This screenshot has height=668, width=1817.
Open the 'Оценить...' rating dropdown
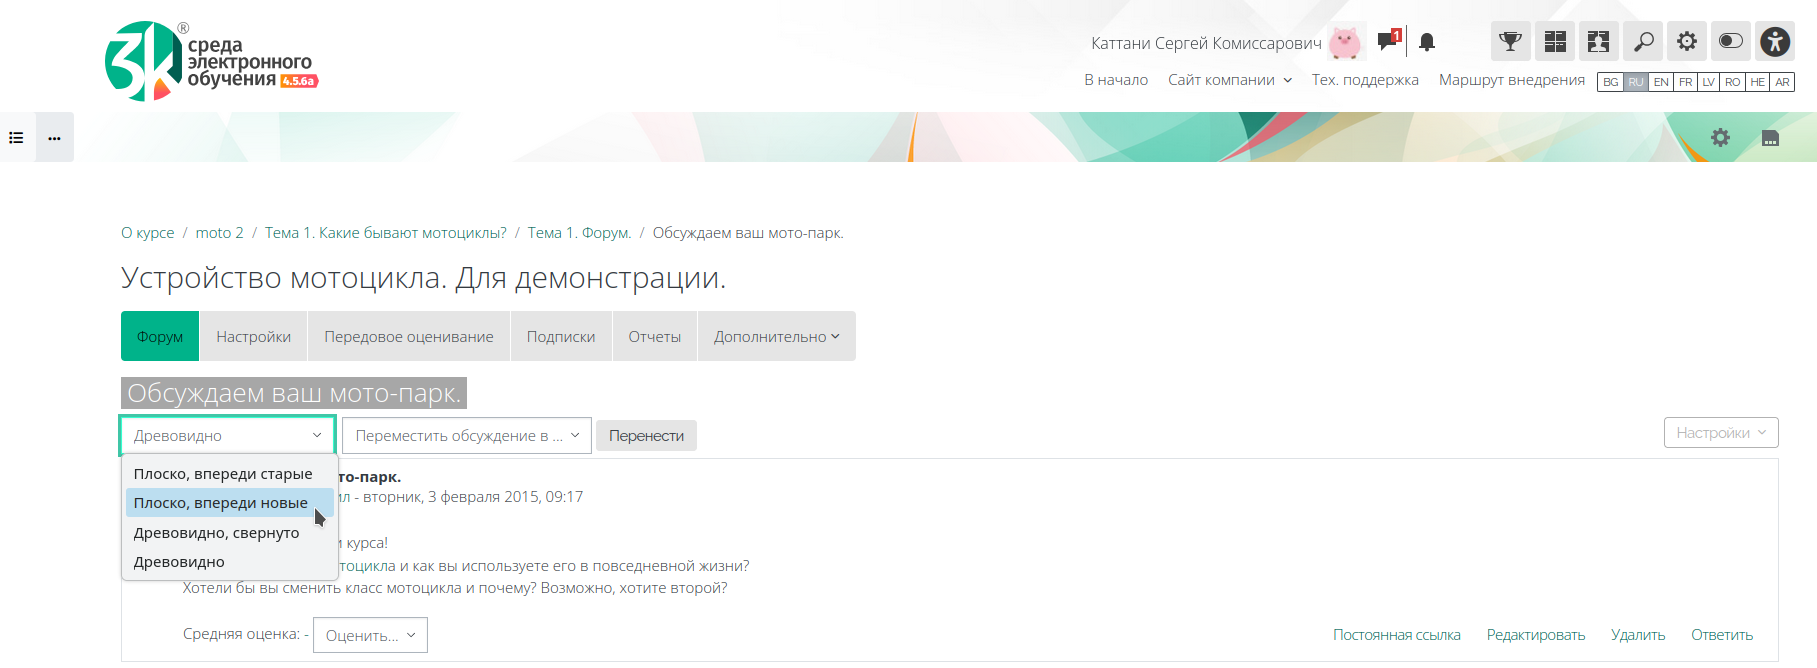370,636
